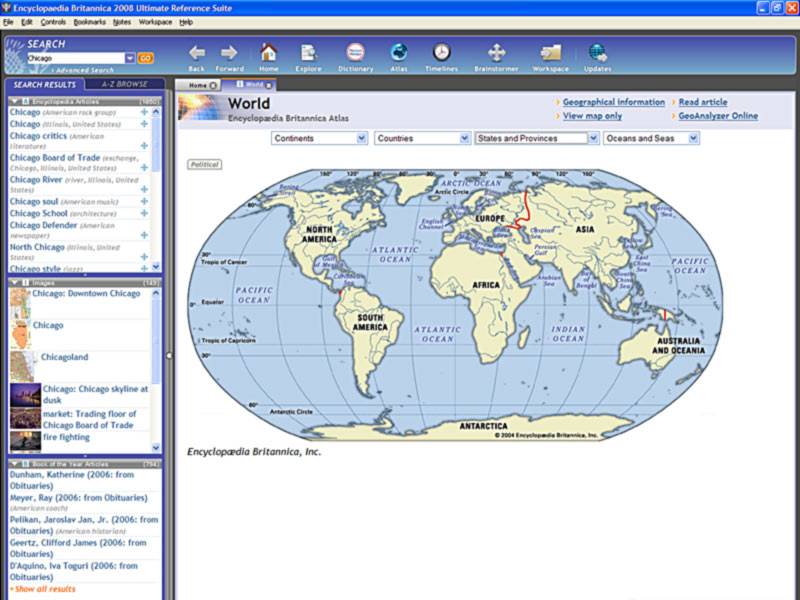Open the Oceans and Seas dropdown
The image size is (800, 600).
[x=651, y=138]
